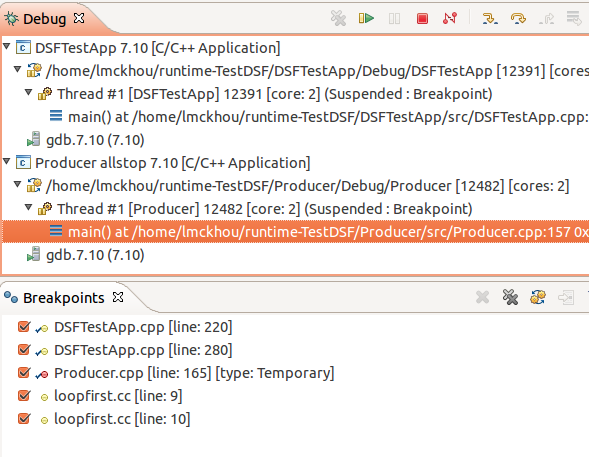Collapse Thread #1 [Producer] 12482 node

[28, 207]
